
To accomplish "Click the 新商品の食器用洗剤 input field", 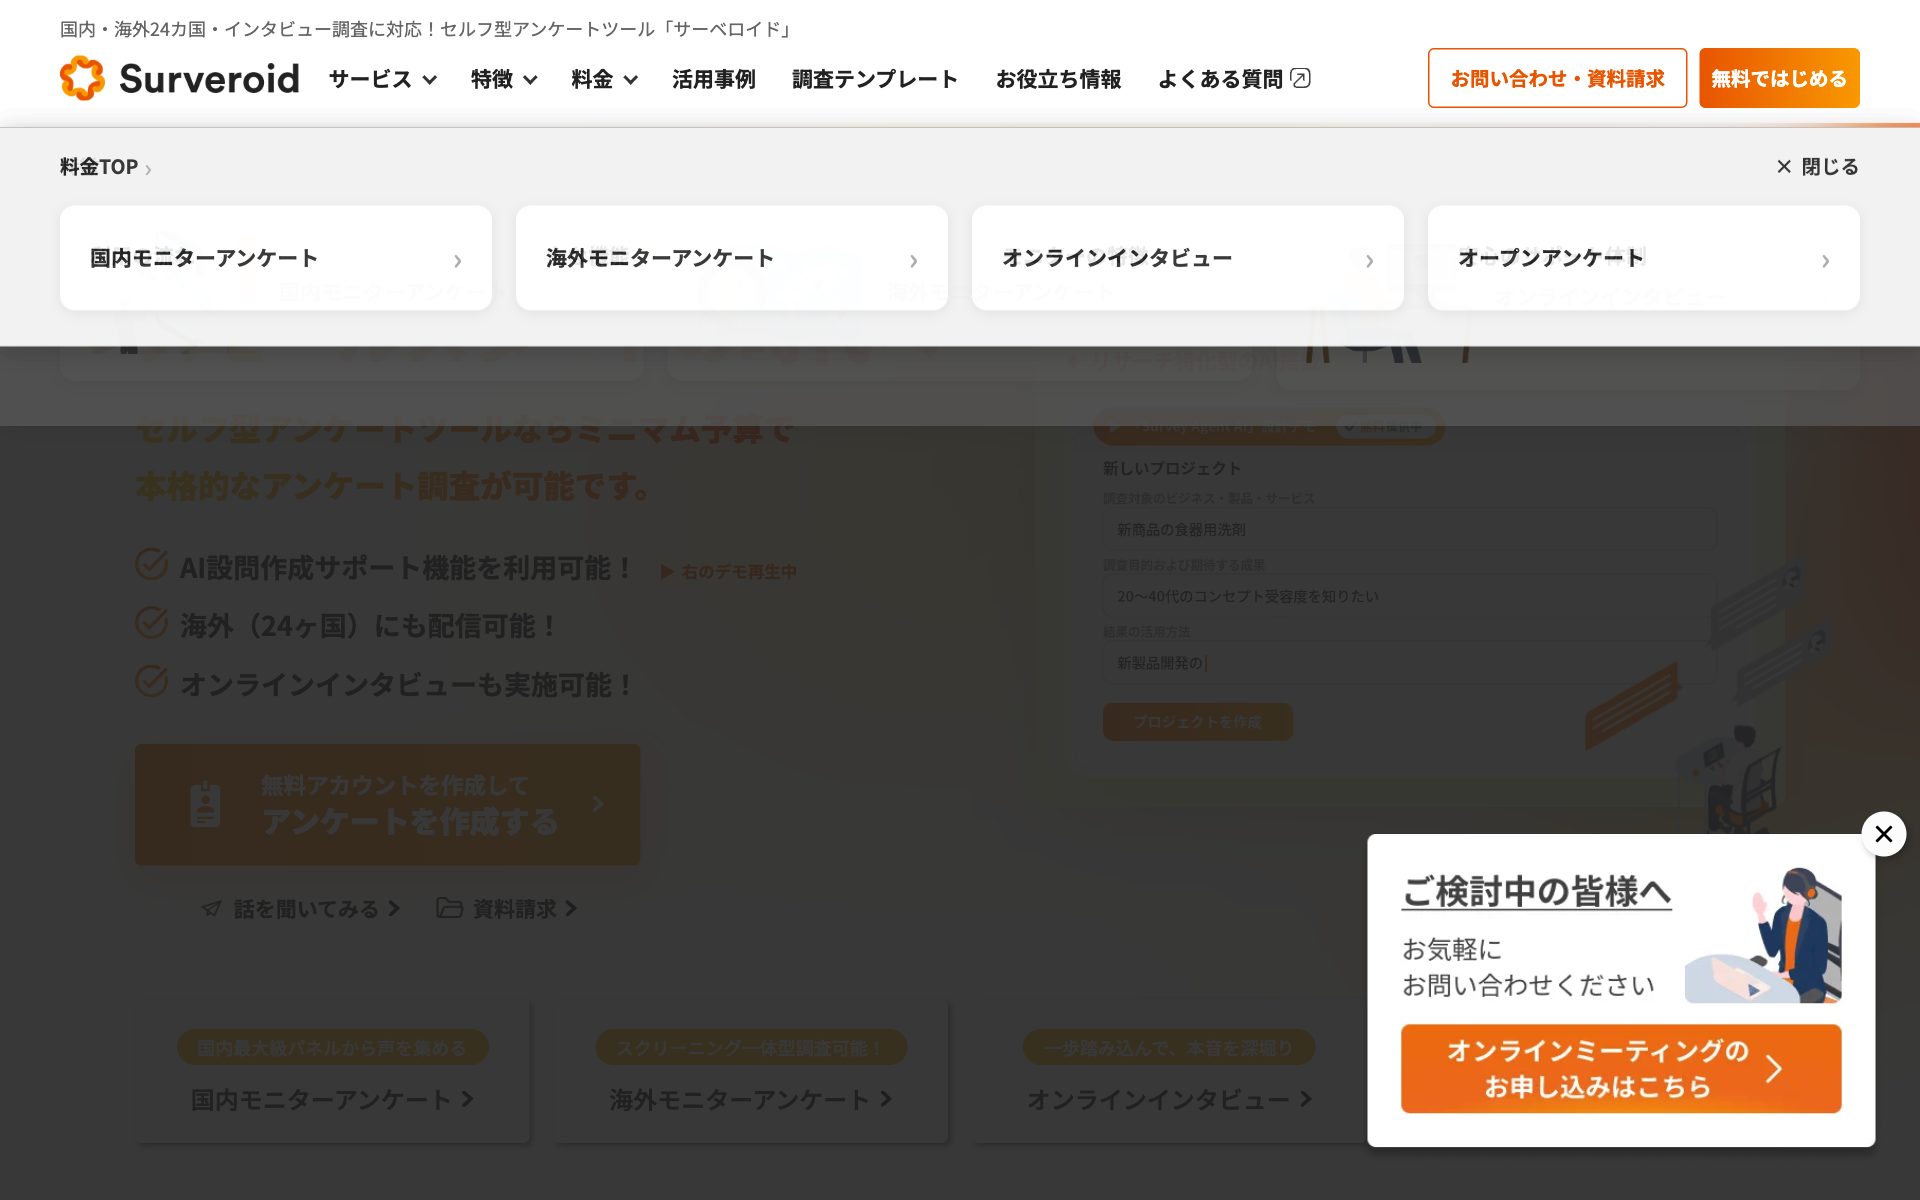I will (1409, 529).
